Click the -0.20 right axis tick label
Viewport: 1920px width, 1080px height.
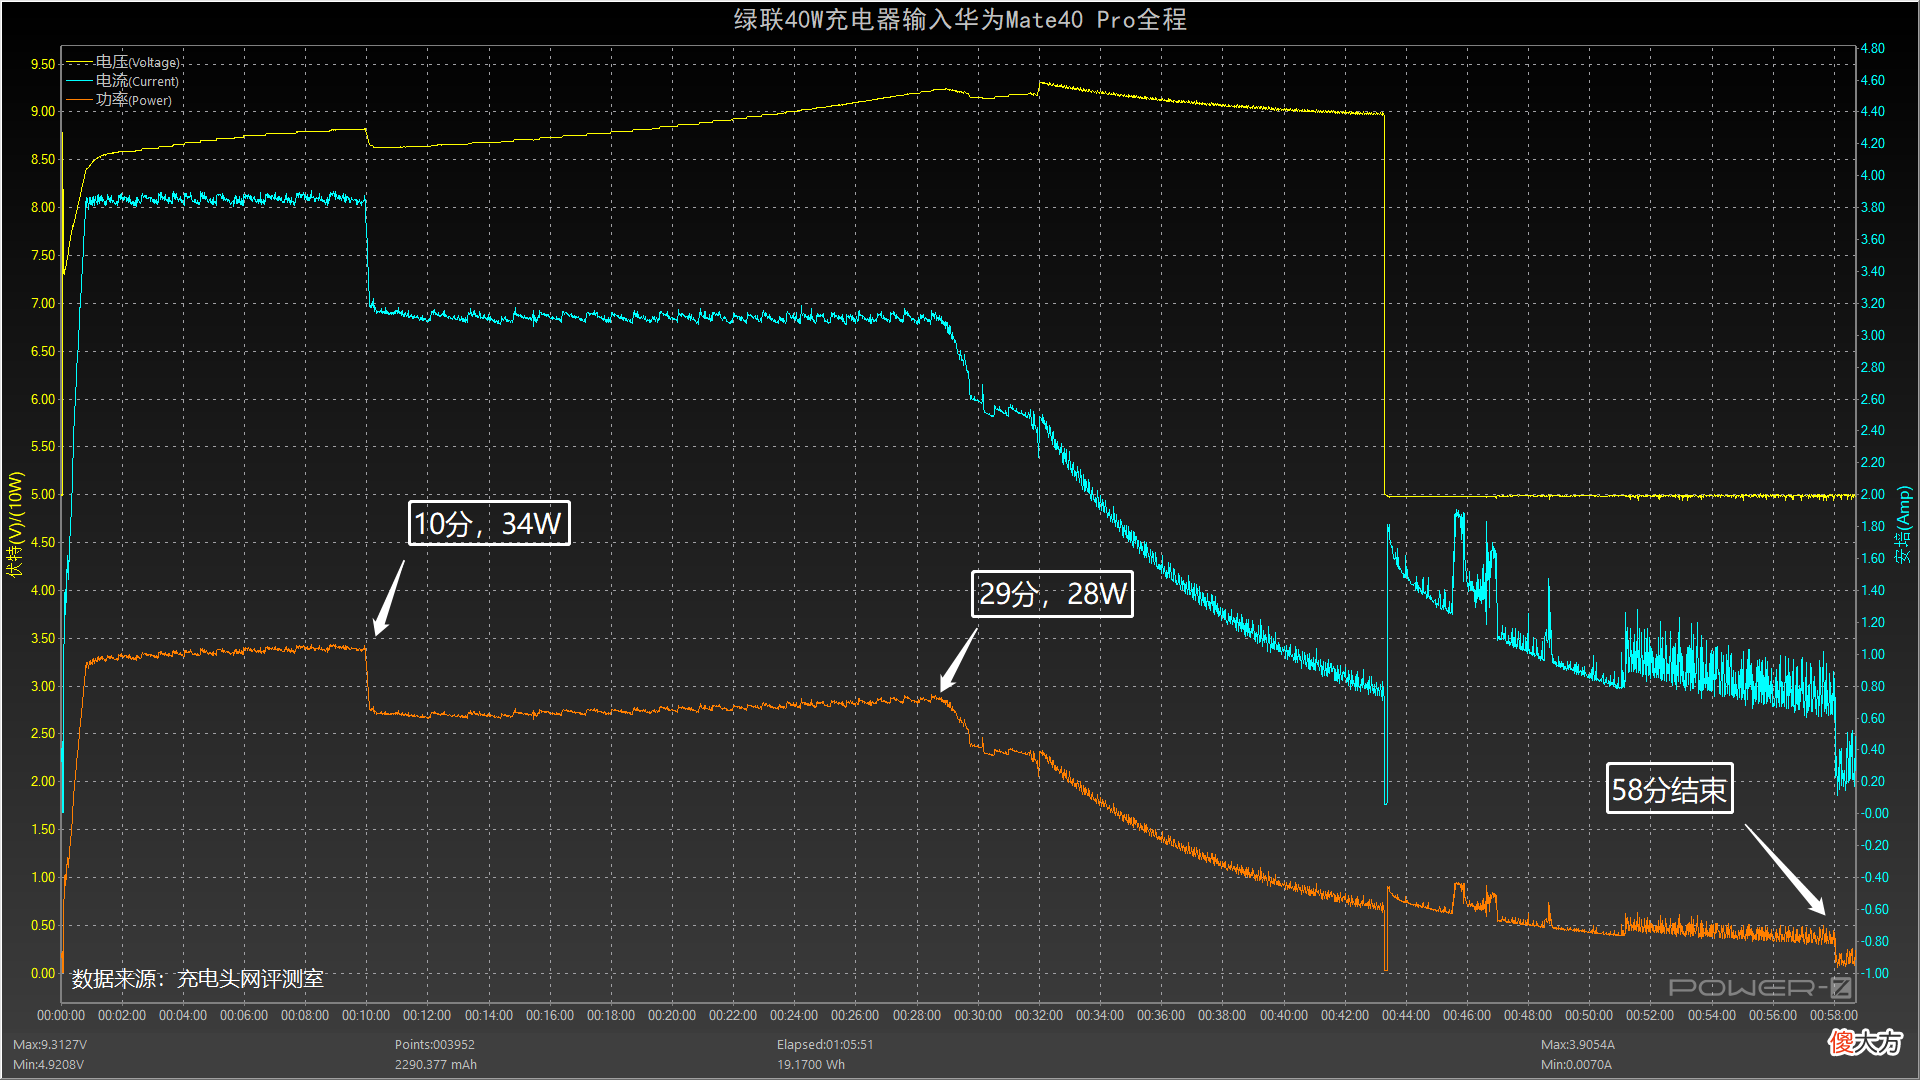pos(1874,846)
